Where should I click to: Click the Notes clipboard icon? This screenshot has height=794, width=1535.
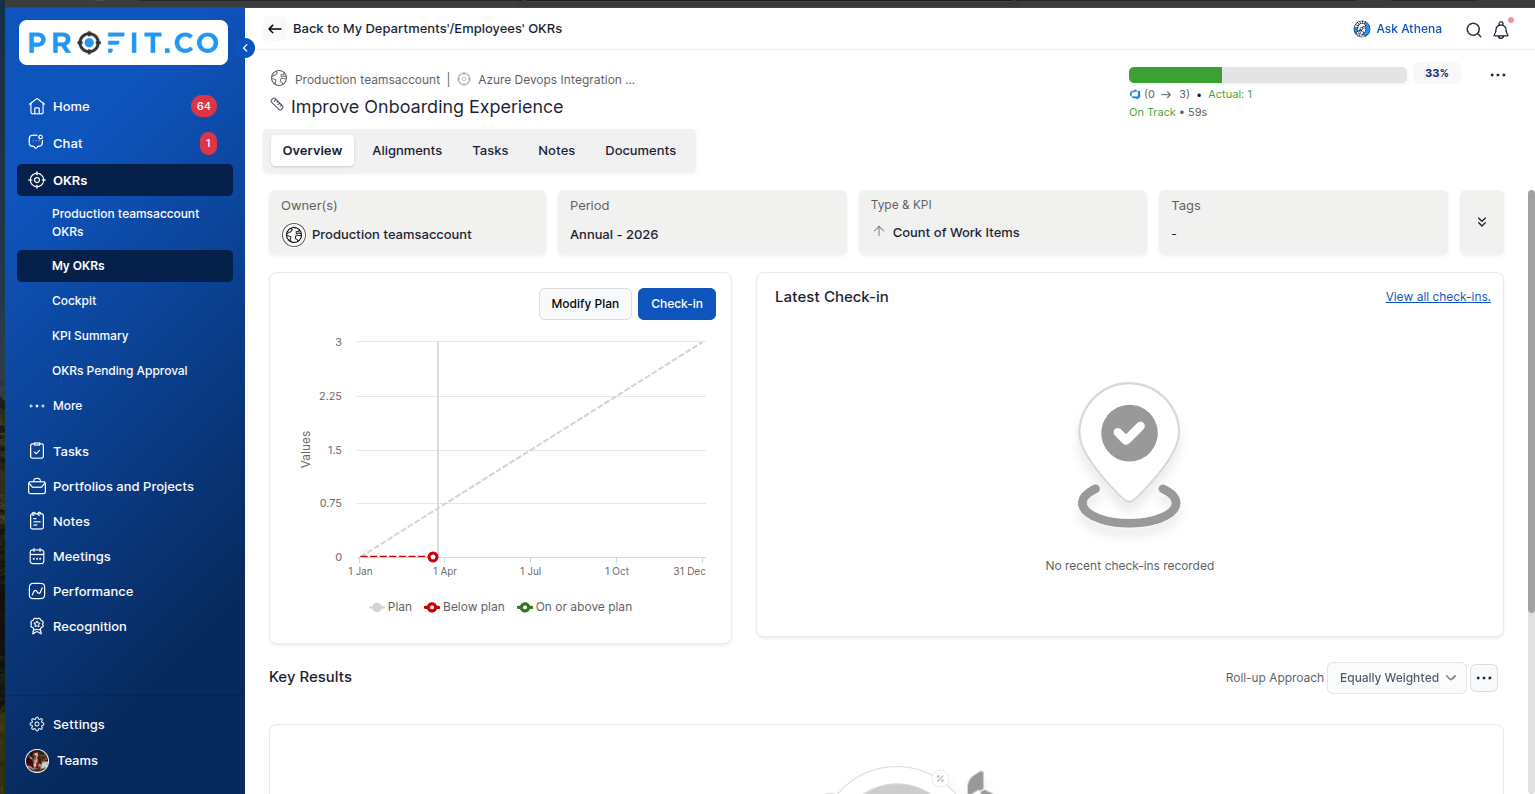37,521
